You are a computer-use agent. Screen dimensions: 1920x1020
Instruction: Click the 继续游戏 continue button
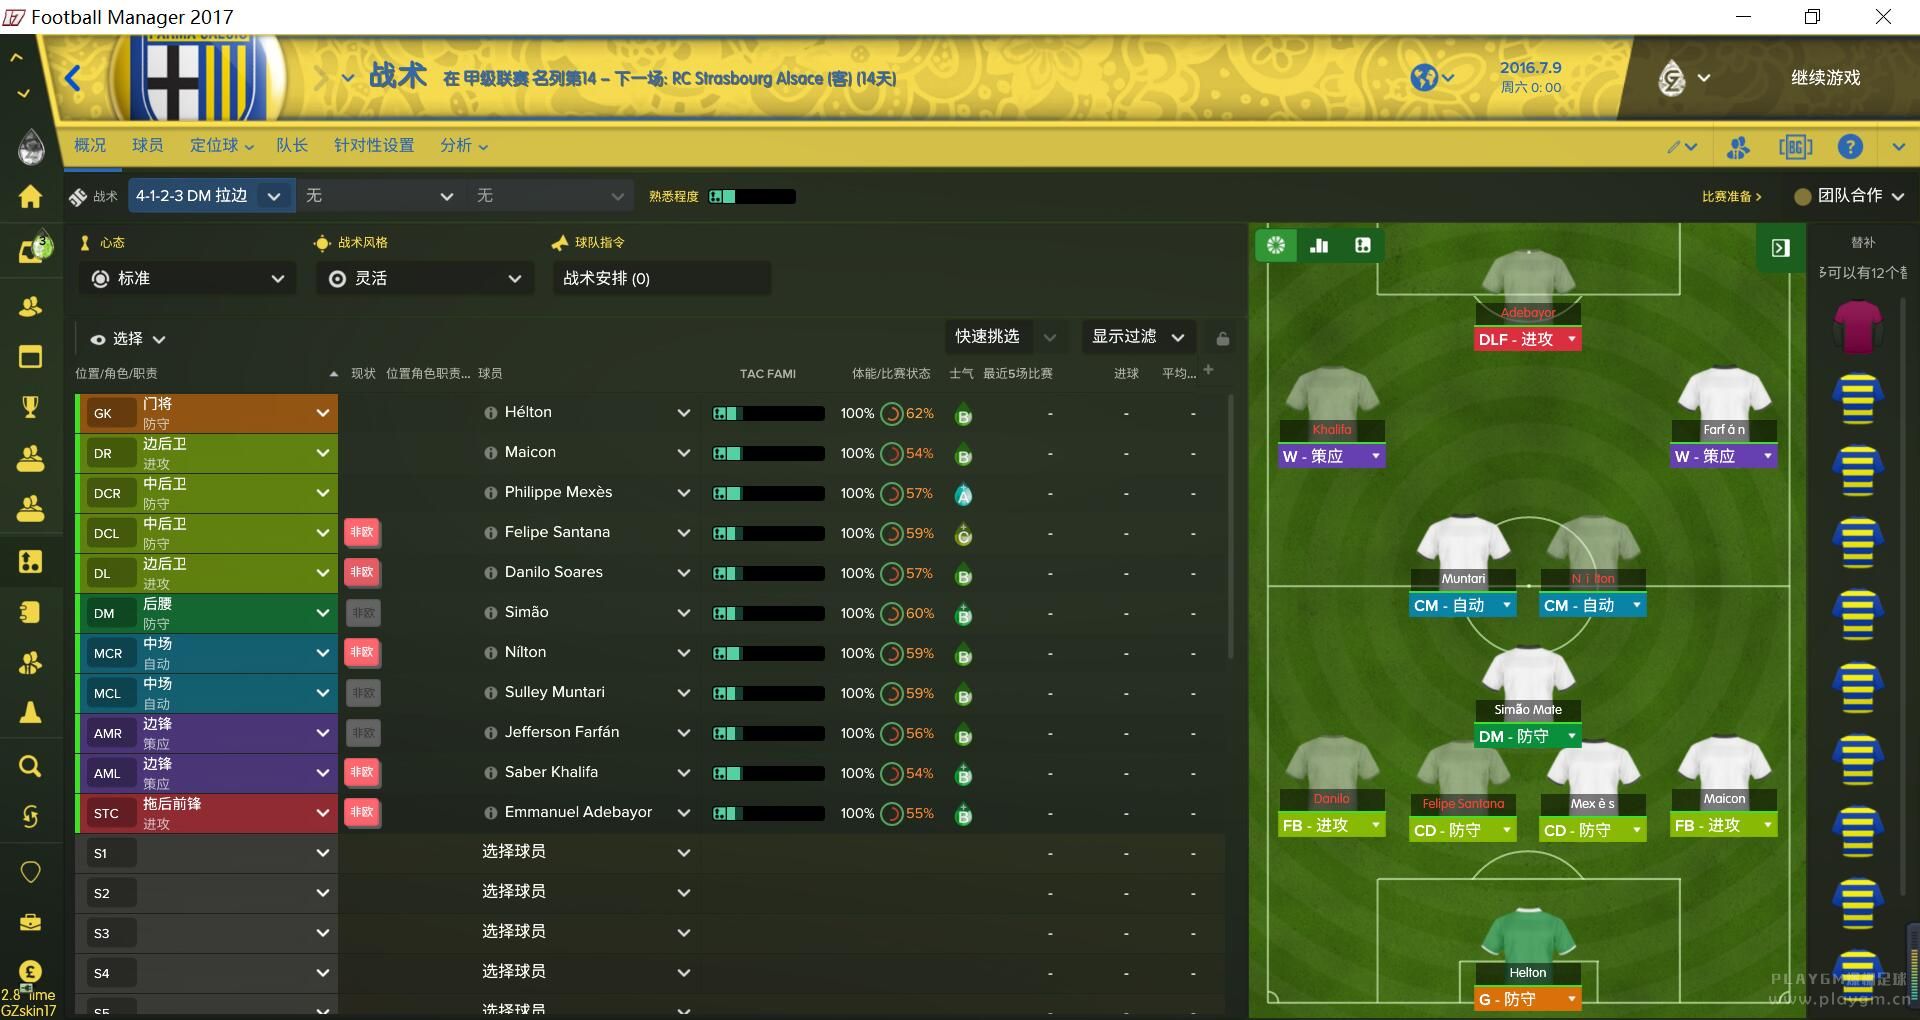pos(1825,78)
